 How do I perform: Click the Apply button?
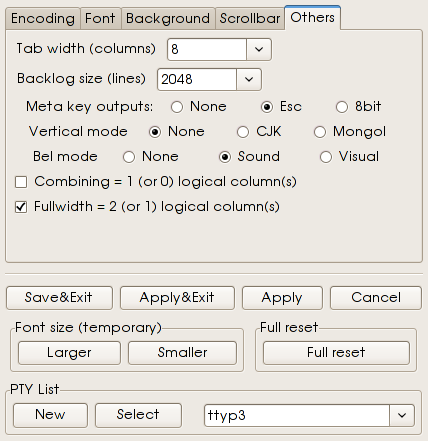tap(282, 298)
